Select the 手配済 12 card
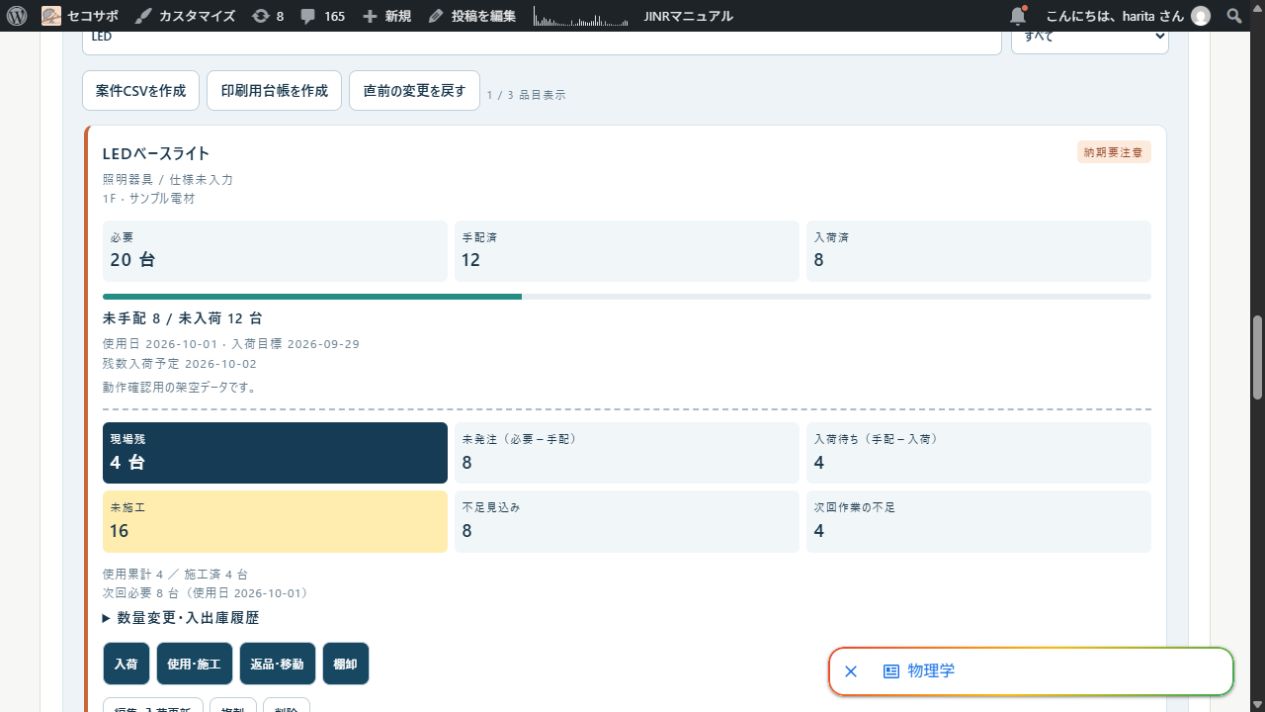This screenshot has height=712, width=1265. [627, 251]
